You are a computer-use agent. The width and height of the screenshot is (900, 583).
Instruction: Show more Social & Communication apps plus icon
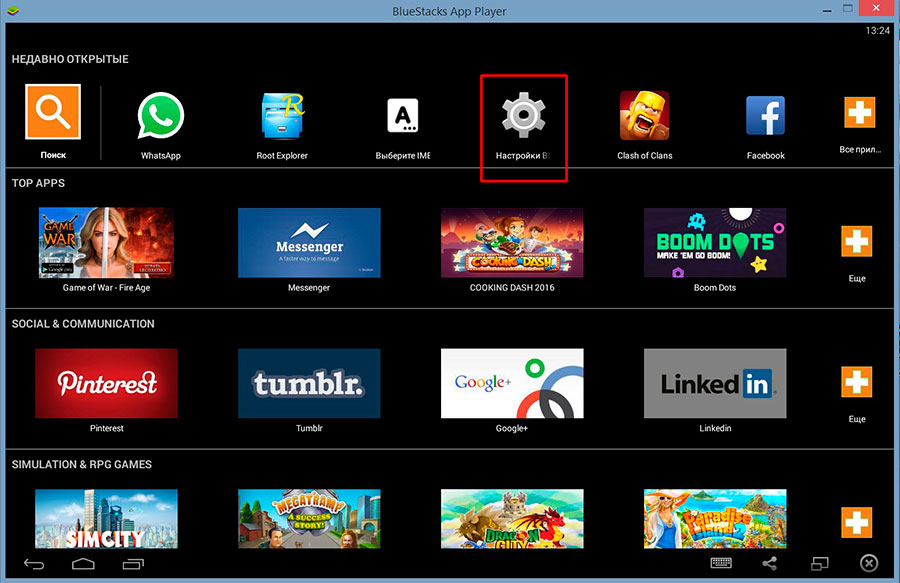point(856,382)
